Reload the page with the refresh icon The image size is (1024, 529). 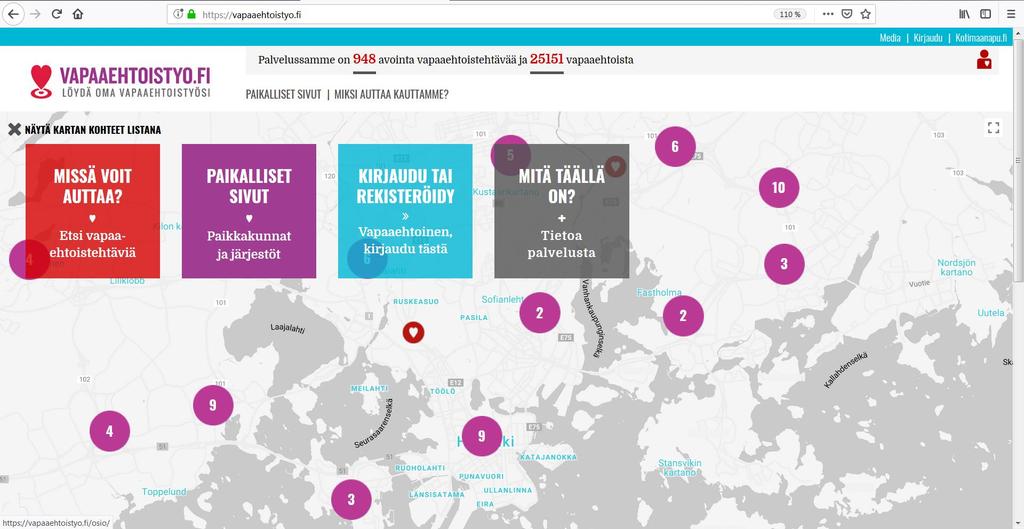click(x=57, y=14)
